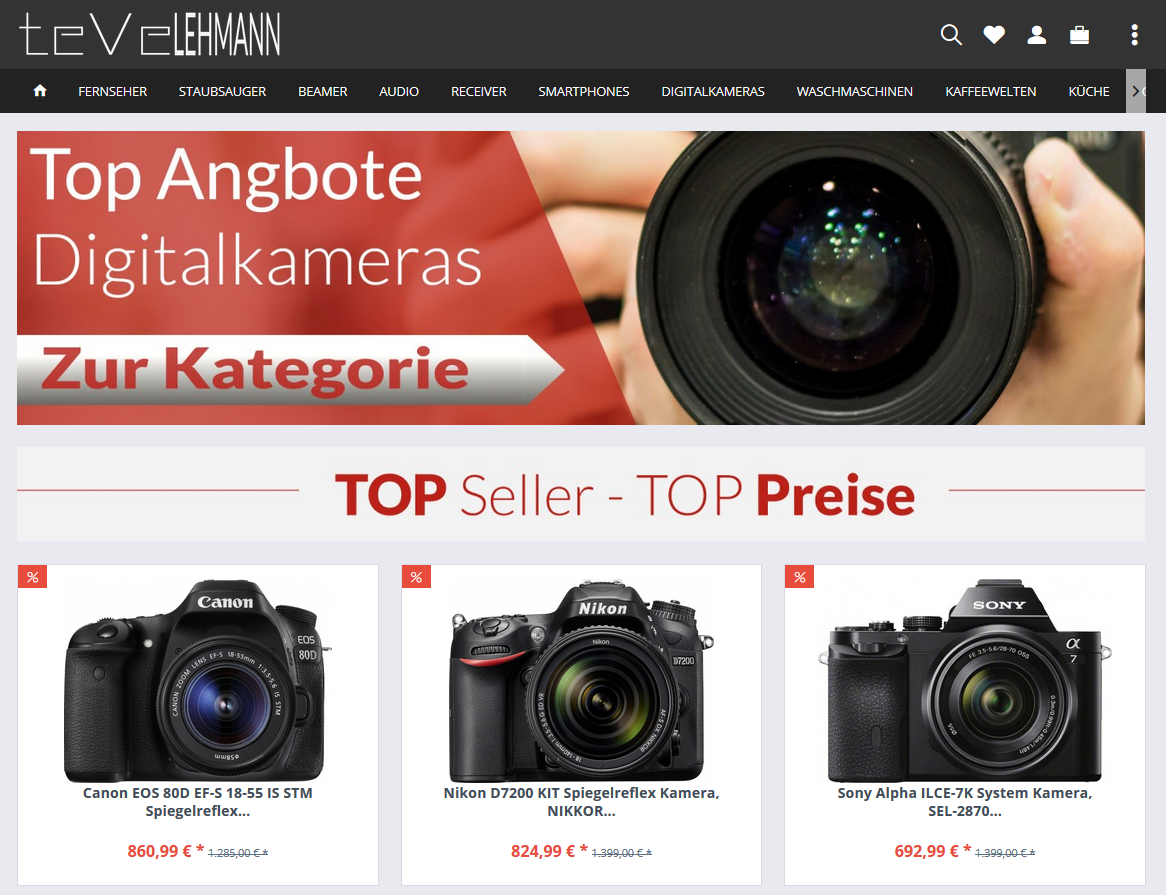Click the teVeLehmann logo
Viewport: 1166px width, 895px height.
tap(150, 34)
